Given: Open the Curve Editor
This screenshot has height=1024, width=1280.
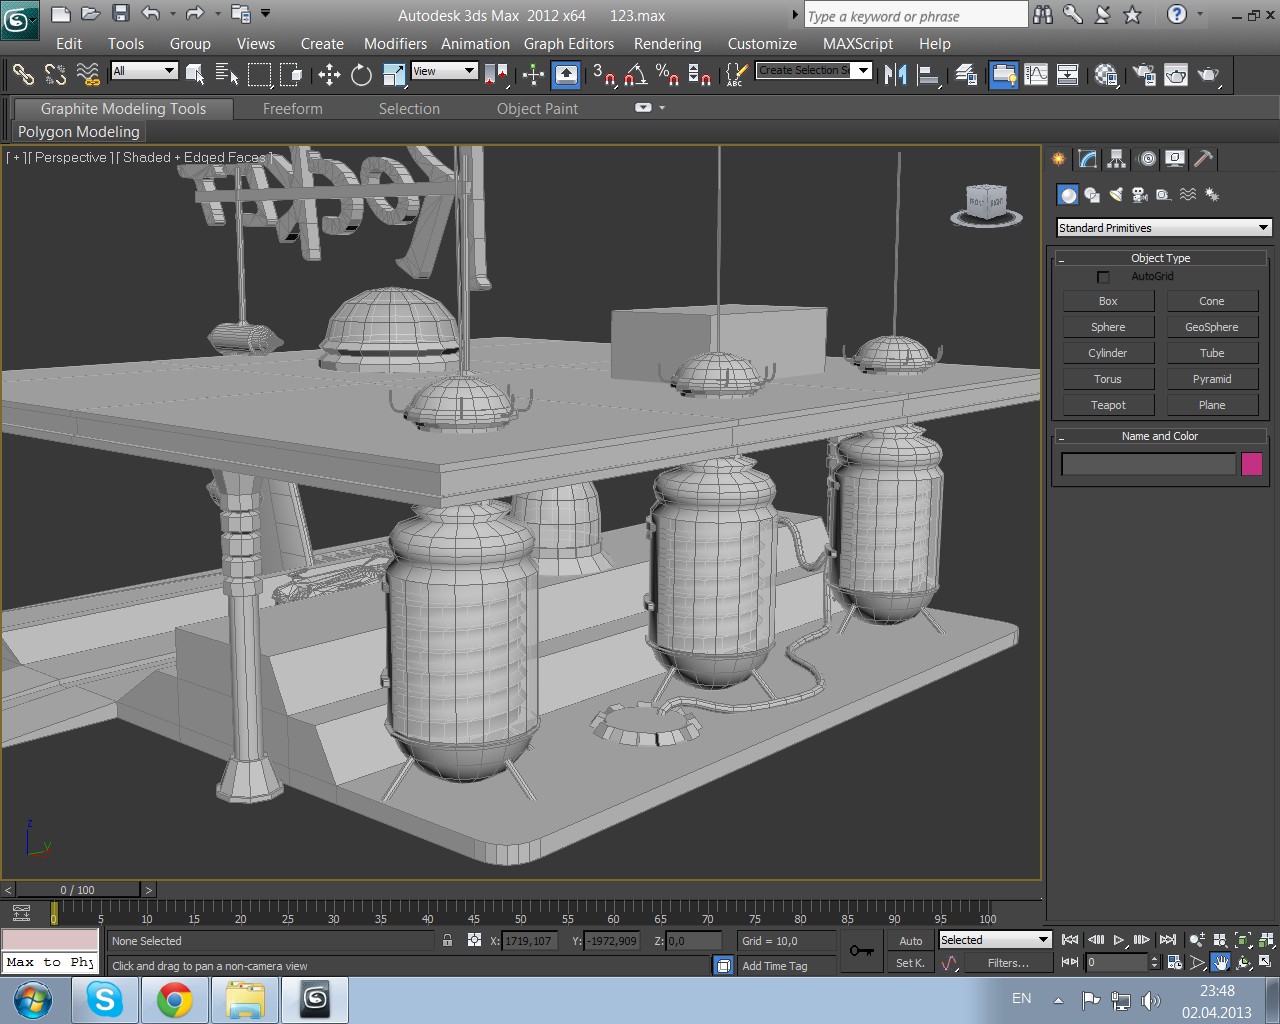Looking at the screenshot, I should coord(1036,75).
